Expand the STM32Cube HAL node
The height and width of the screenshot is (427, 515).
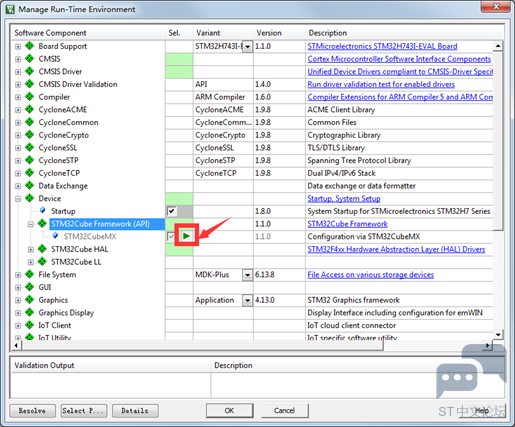point(31,250)
